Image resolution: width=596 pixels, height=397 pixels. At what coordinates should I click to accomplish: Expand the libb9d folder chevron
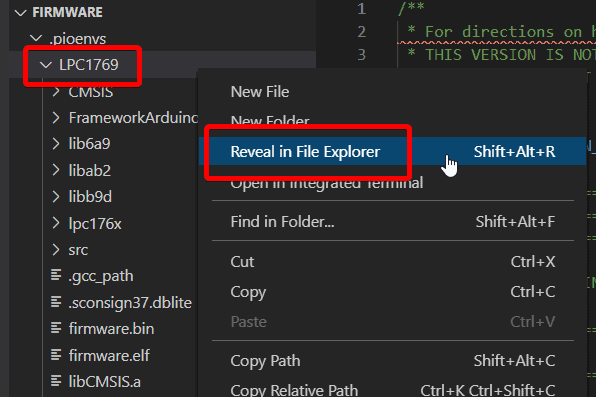(x=56, y=197)
